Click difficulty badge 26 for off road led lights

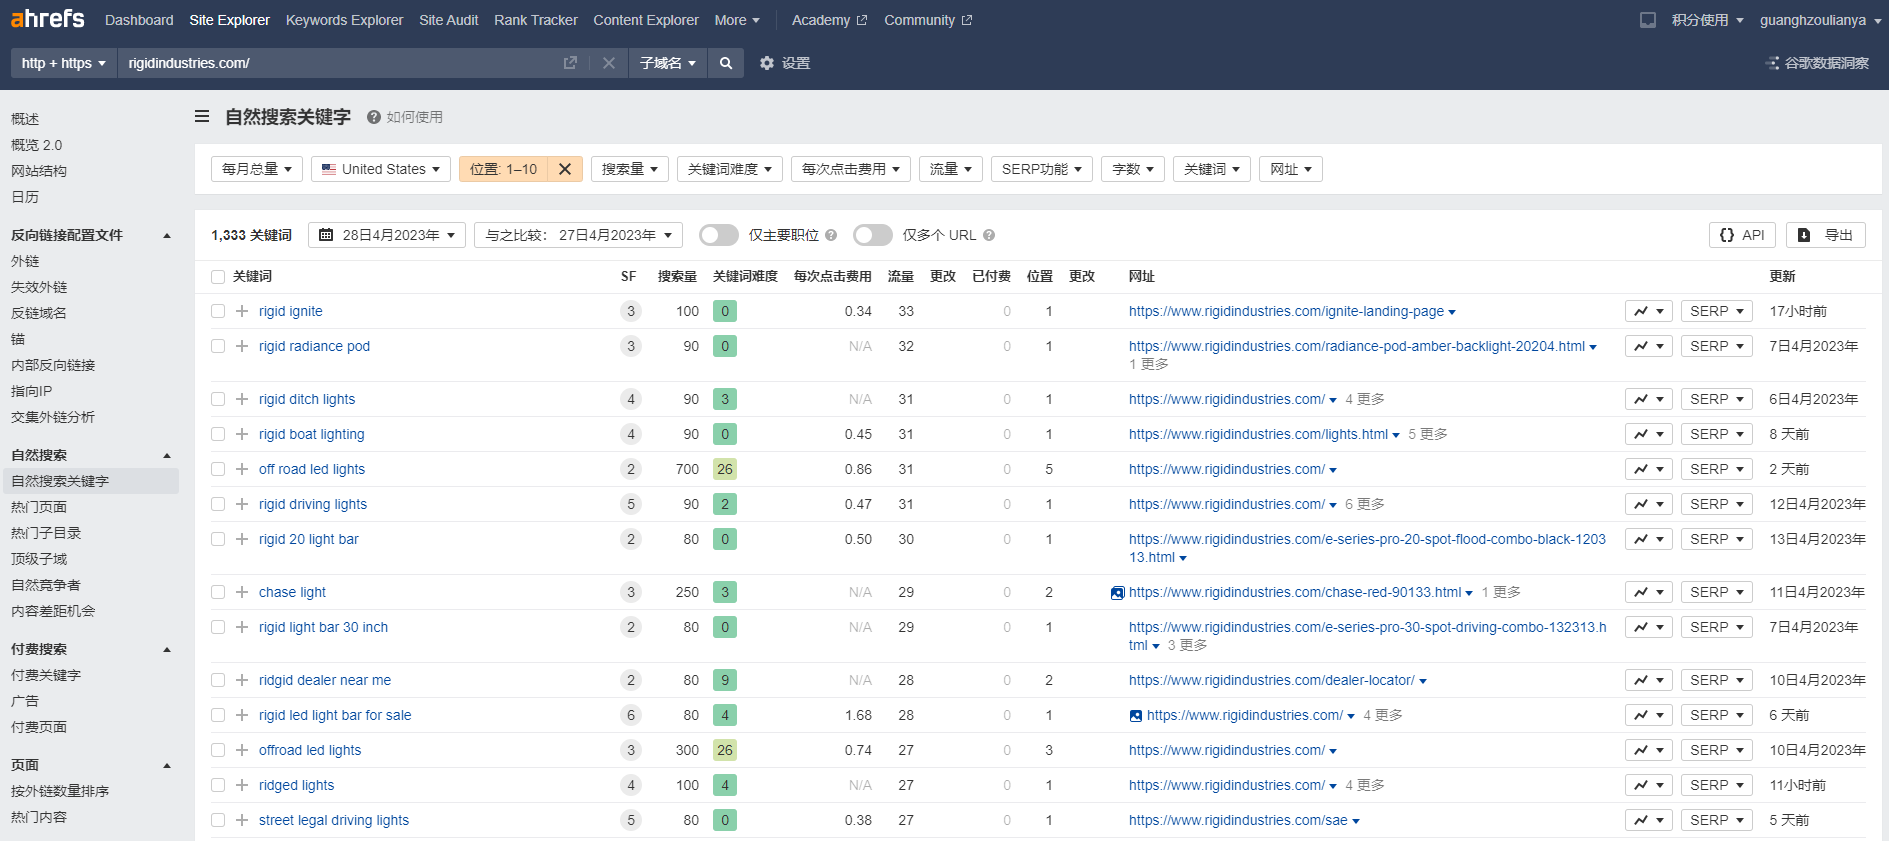coord(725,469)
